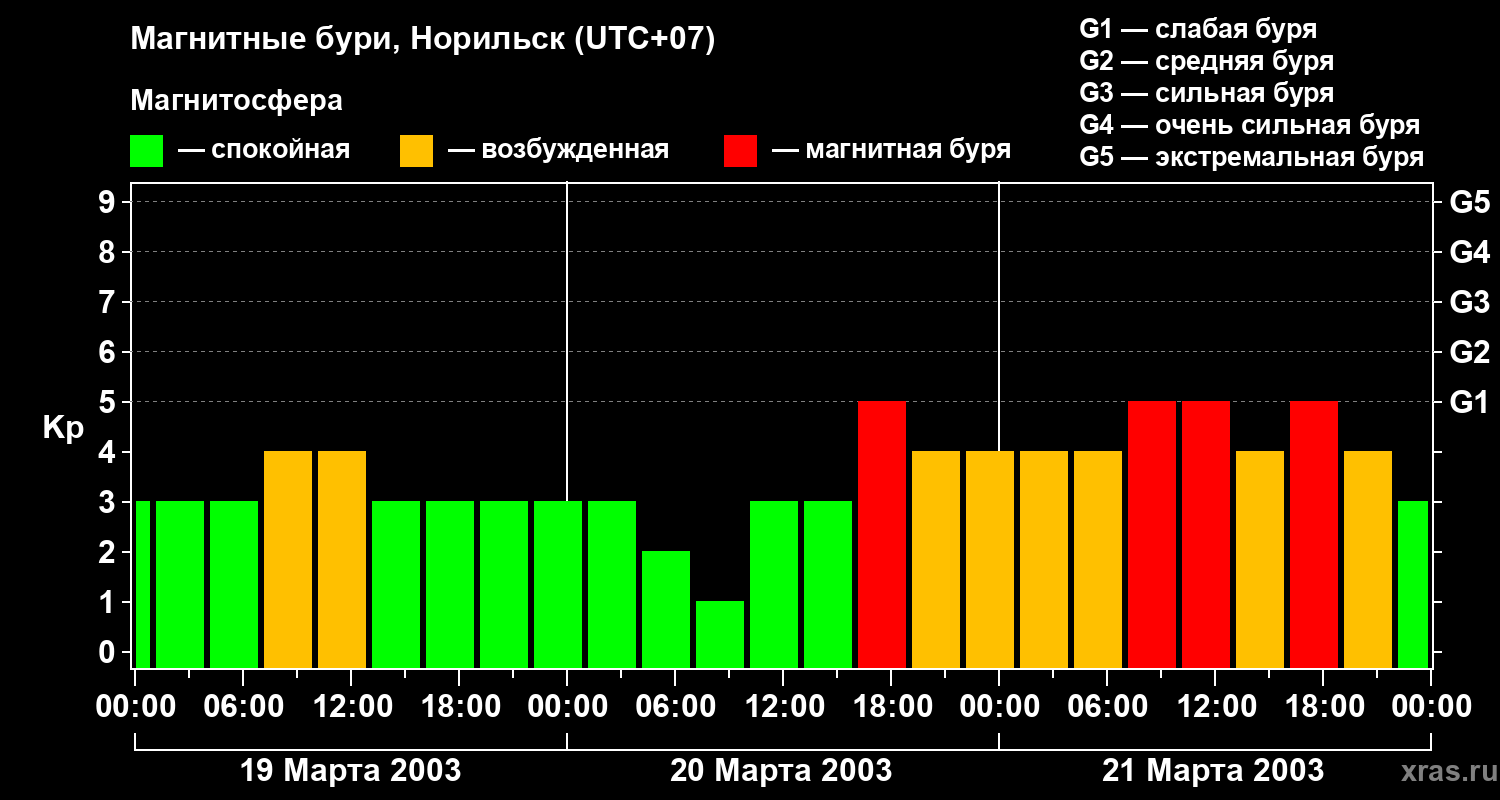Image resolution: width=1500 pixels, height=800 pixels.
Task: Select the green Kp 2 bar on 20 Марта
Action: pyautogui.click(x=666, y=609)
